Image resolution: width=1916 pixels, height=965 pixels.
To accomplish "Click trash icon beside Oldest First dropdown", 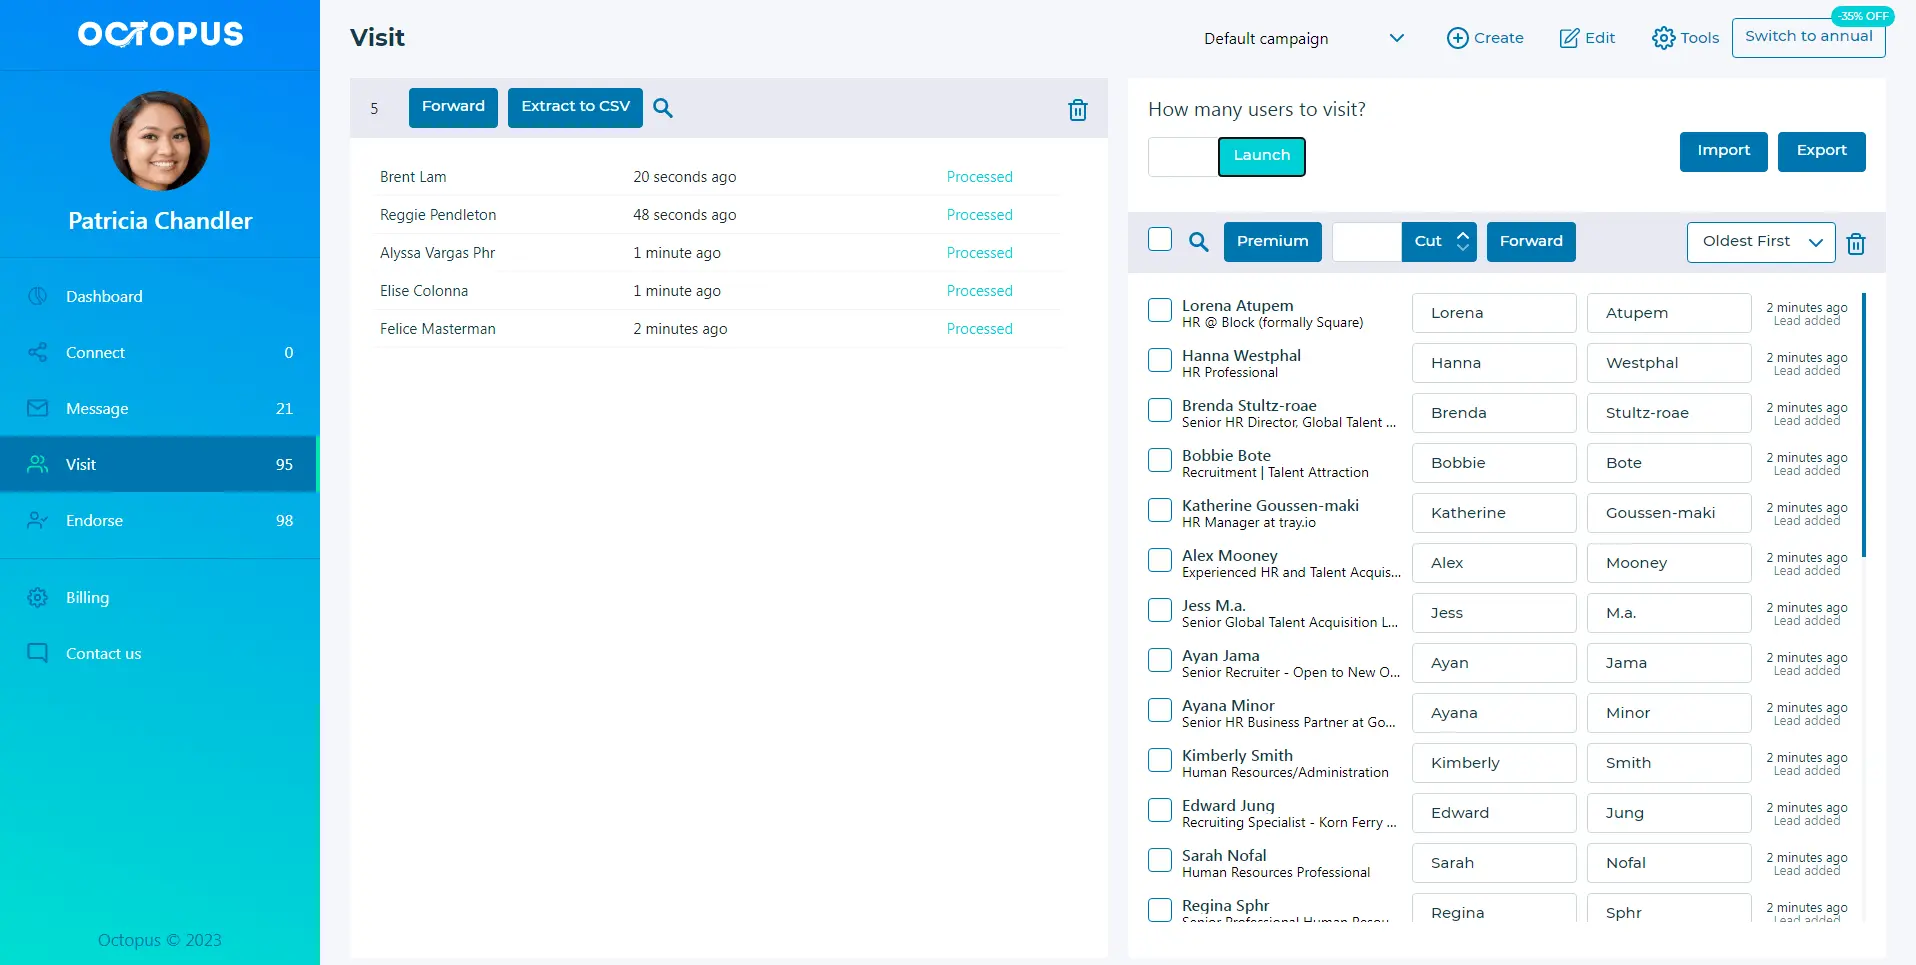I will [1856, 244].
